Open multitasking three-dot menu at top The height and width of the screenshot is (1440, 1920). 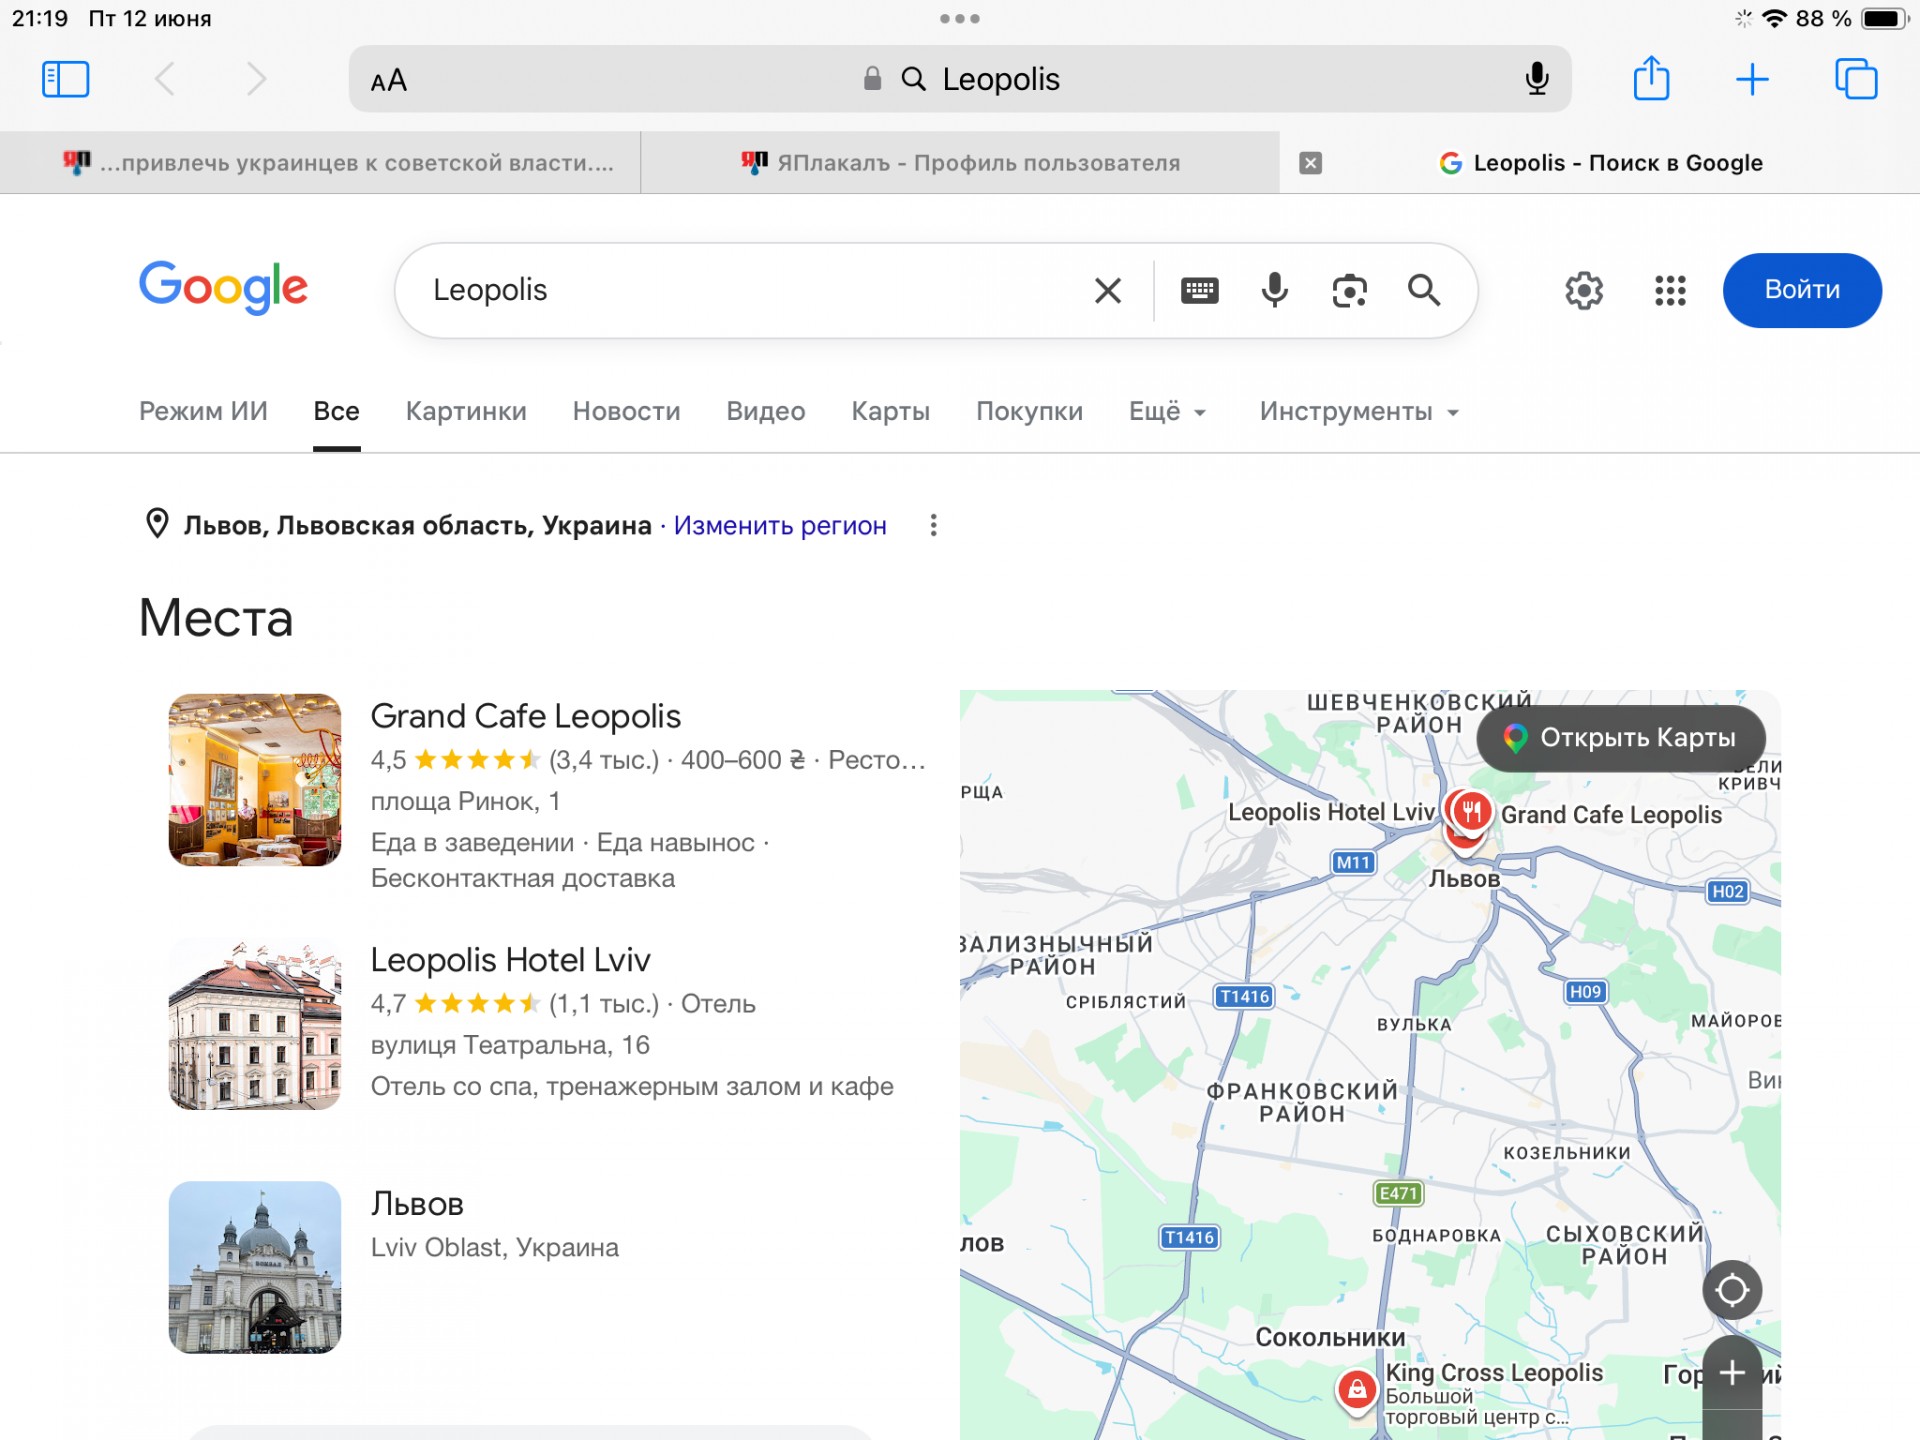[960, 18]
